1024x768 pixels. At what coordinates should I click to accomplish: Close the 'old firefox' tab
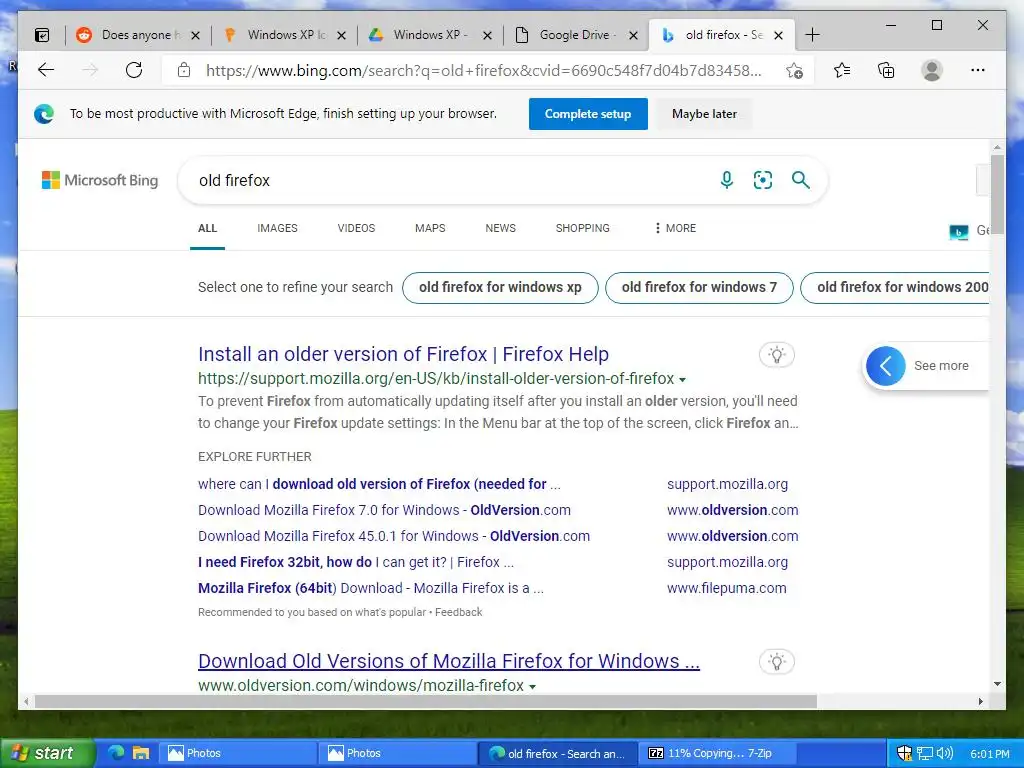click(x=778, y=35)
